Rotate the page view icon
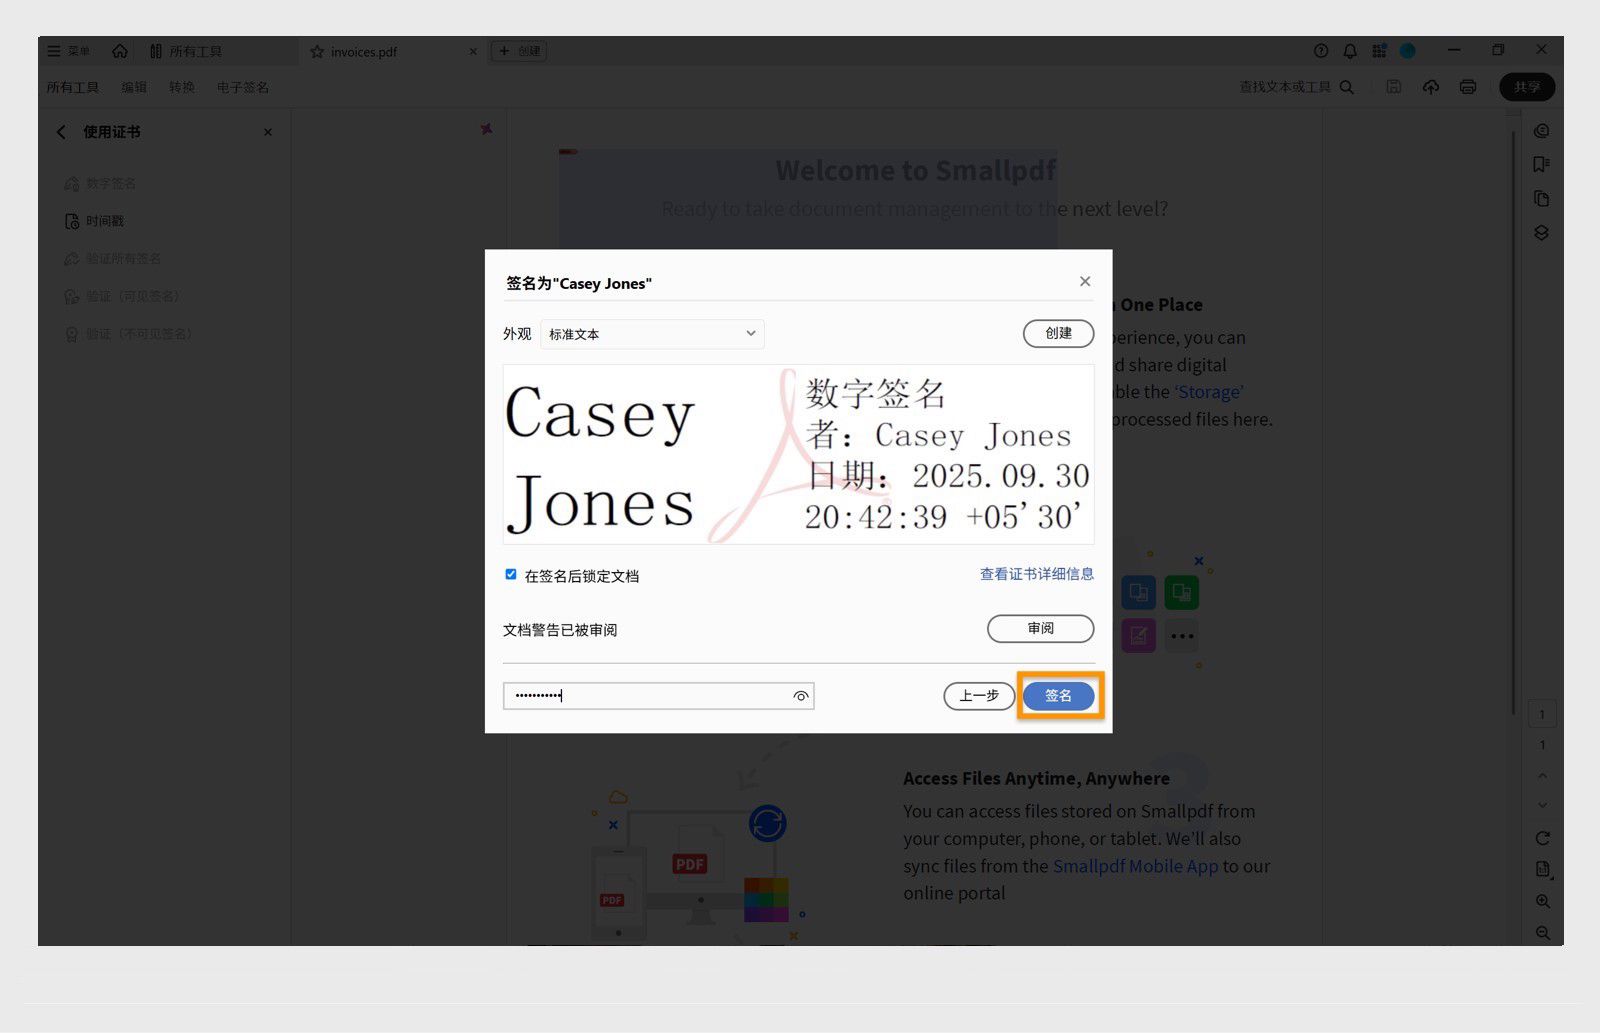 [1542, 838]
